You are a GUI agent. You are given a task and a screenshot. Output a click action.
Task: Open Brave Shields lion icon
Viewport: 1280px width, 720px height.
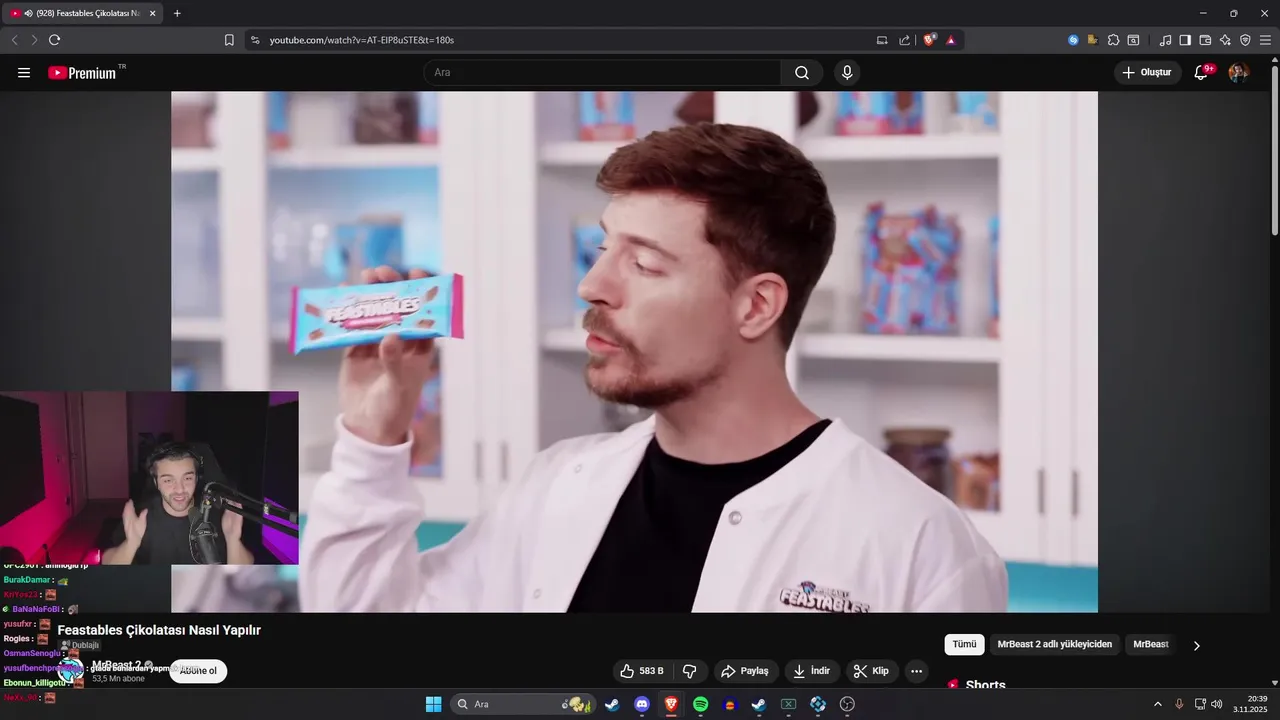coord(930,40)
